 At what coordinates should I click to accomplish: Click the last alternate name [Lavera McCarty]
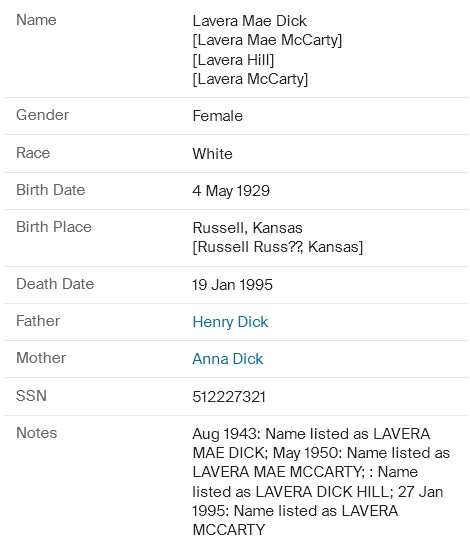(x=250, y=79)
